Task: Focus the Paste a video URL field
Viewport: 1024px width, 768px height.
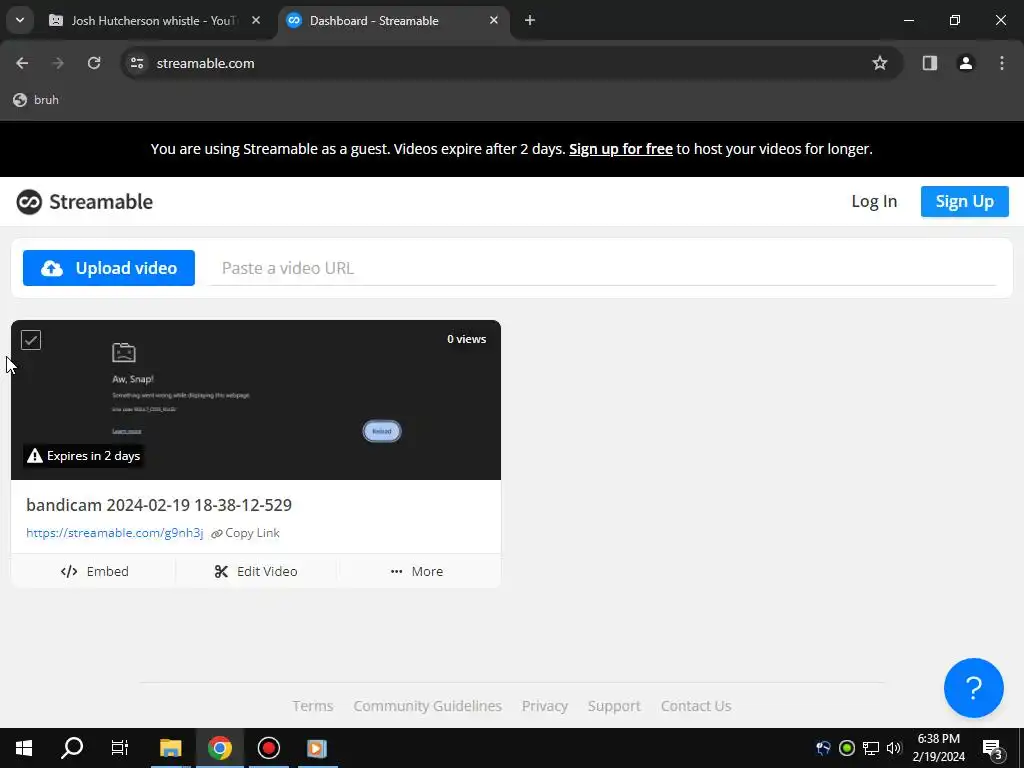Action: 603,268
